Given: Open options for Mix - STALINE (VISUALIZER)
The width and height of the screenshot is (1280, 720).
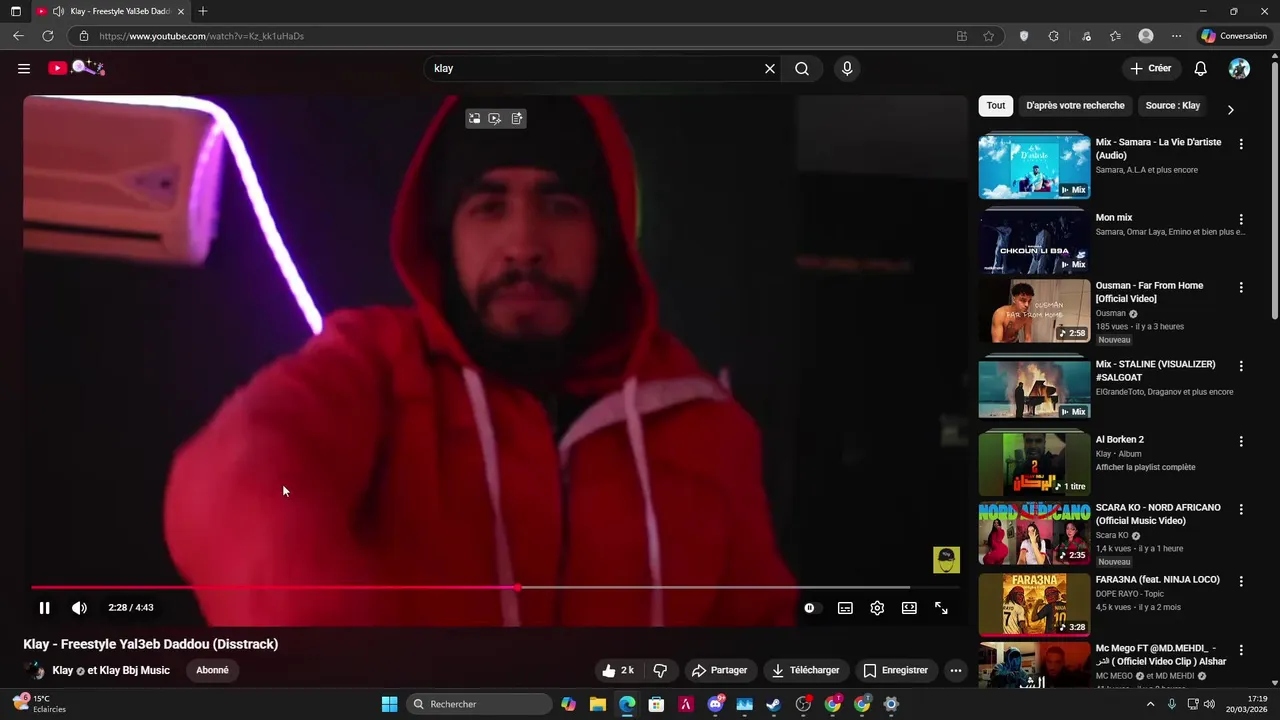Looking at the screenshot, I should [1241, 366].
